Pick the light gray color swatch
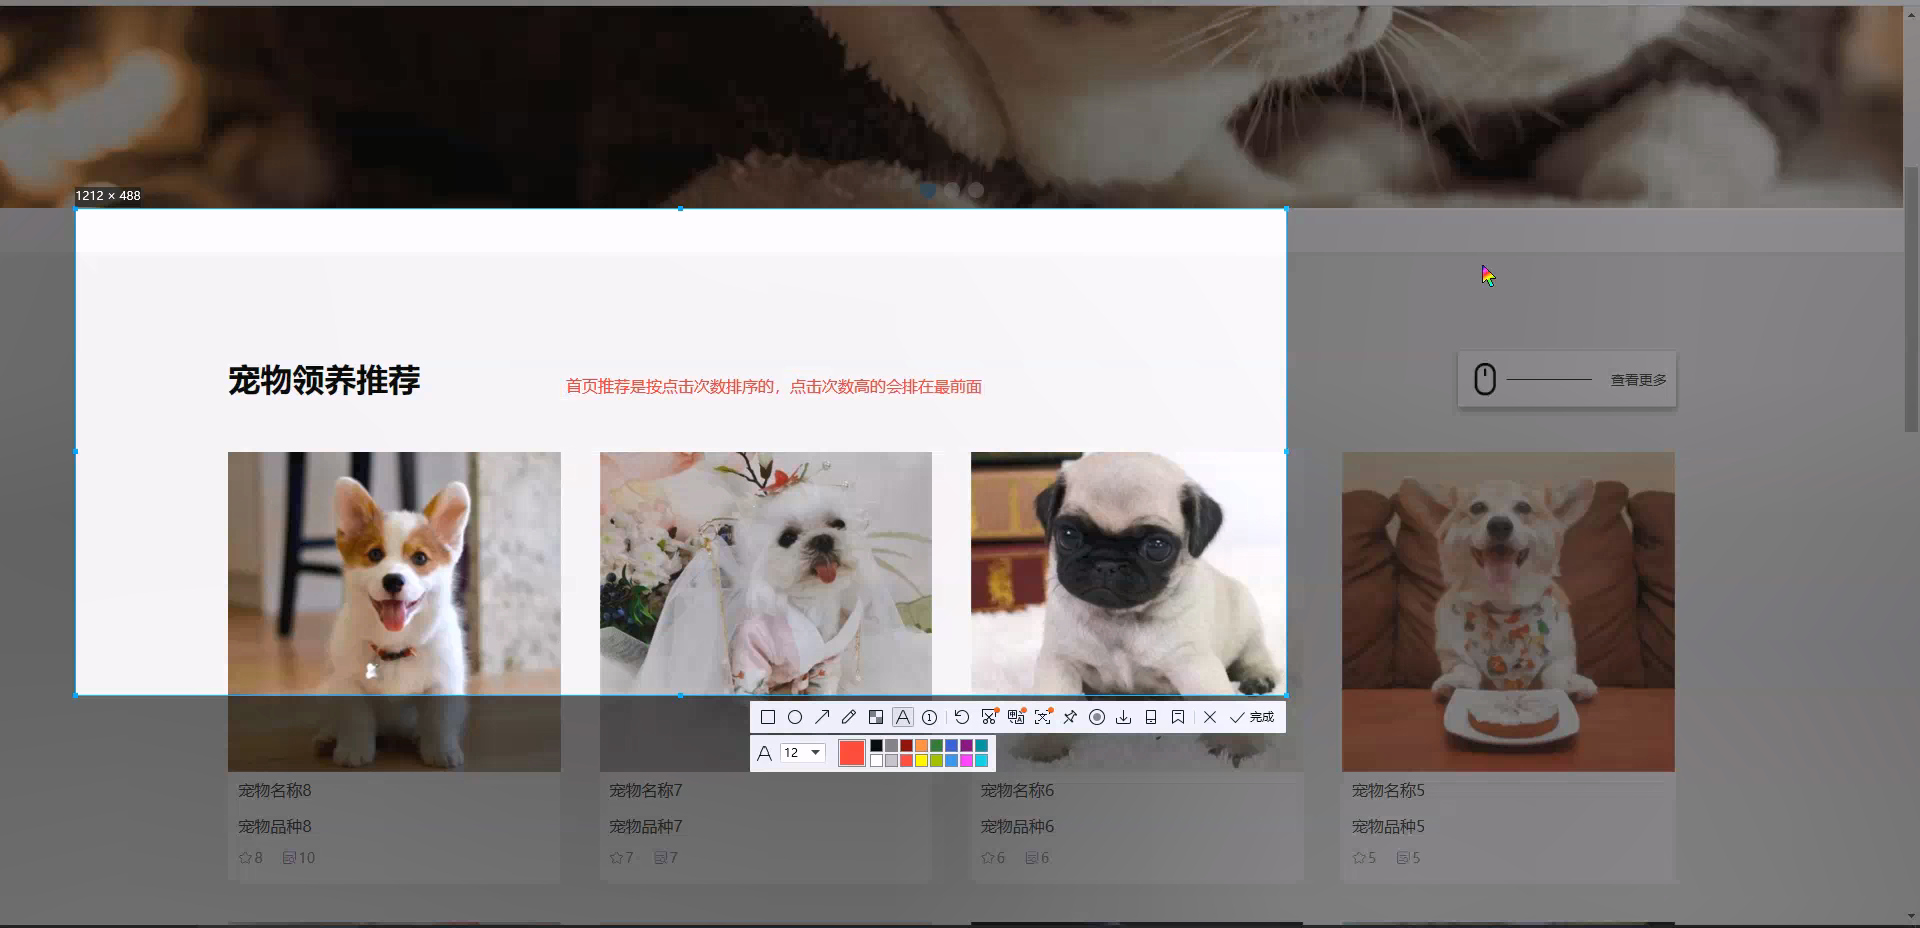 pos(891,760)
